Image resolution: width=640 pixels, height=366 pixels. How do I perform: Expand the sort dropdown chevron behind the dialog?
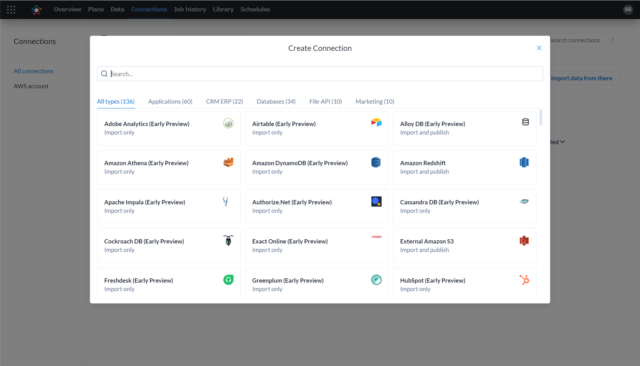pos(562,142)
